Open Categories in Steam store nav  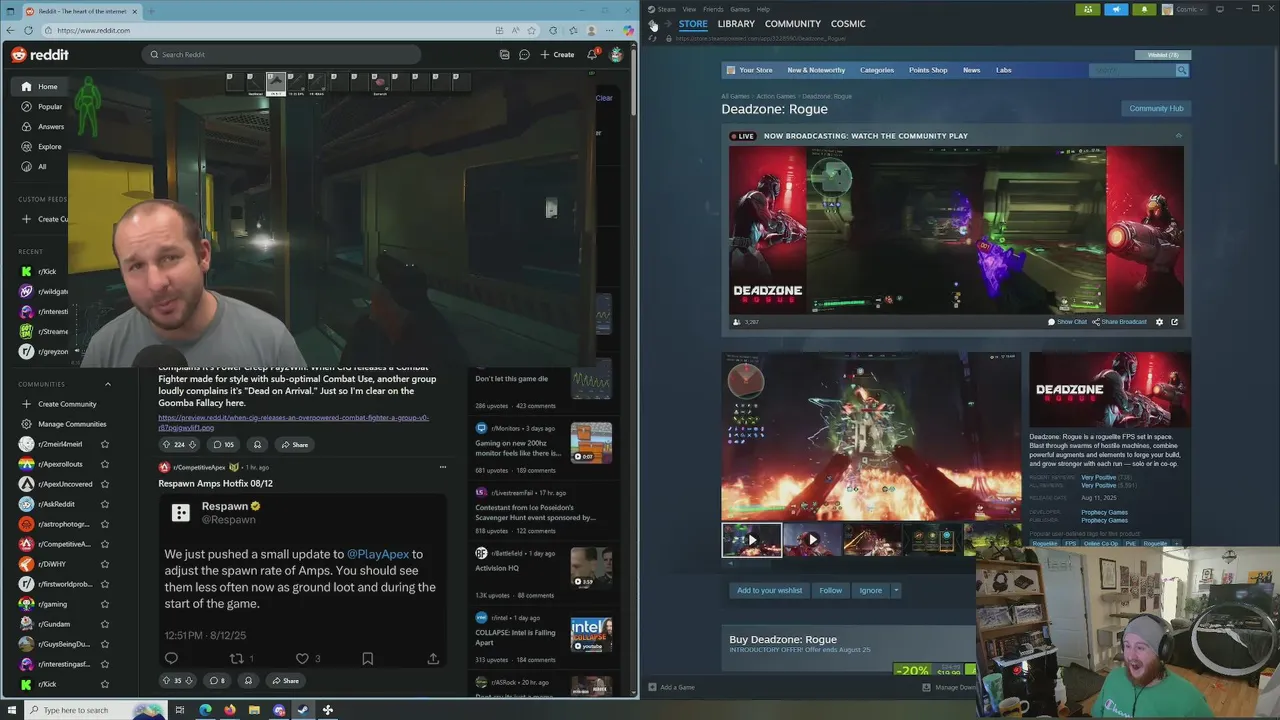[x=877, y=70]
